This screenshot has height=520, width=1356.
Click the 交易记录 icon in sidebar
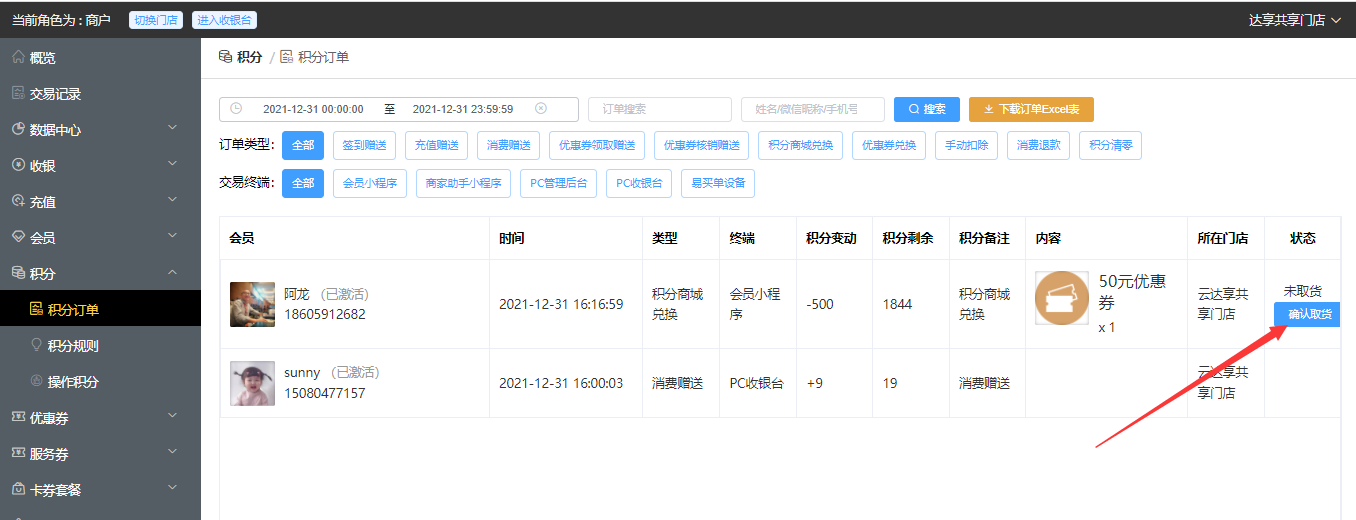pos(18,93)
